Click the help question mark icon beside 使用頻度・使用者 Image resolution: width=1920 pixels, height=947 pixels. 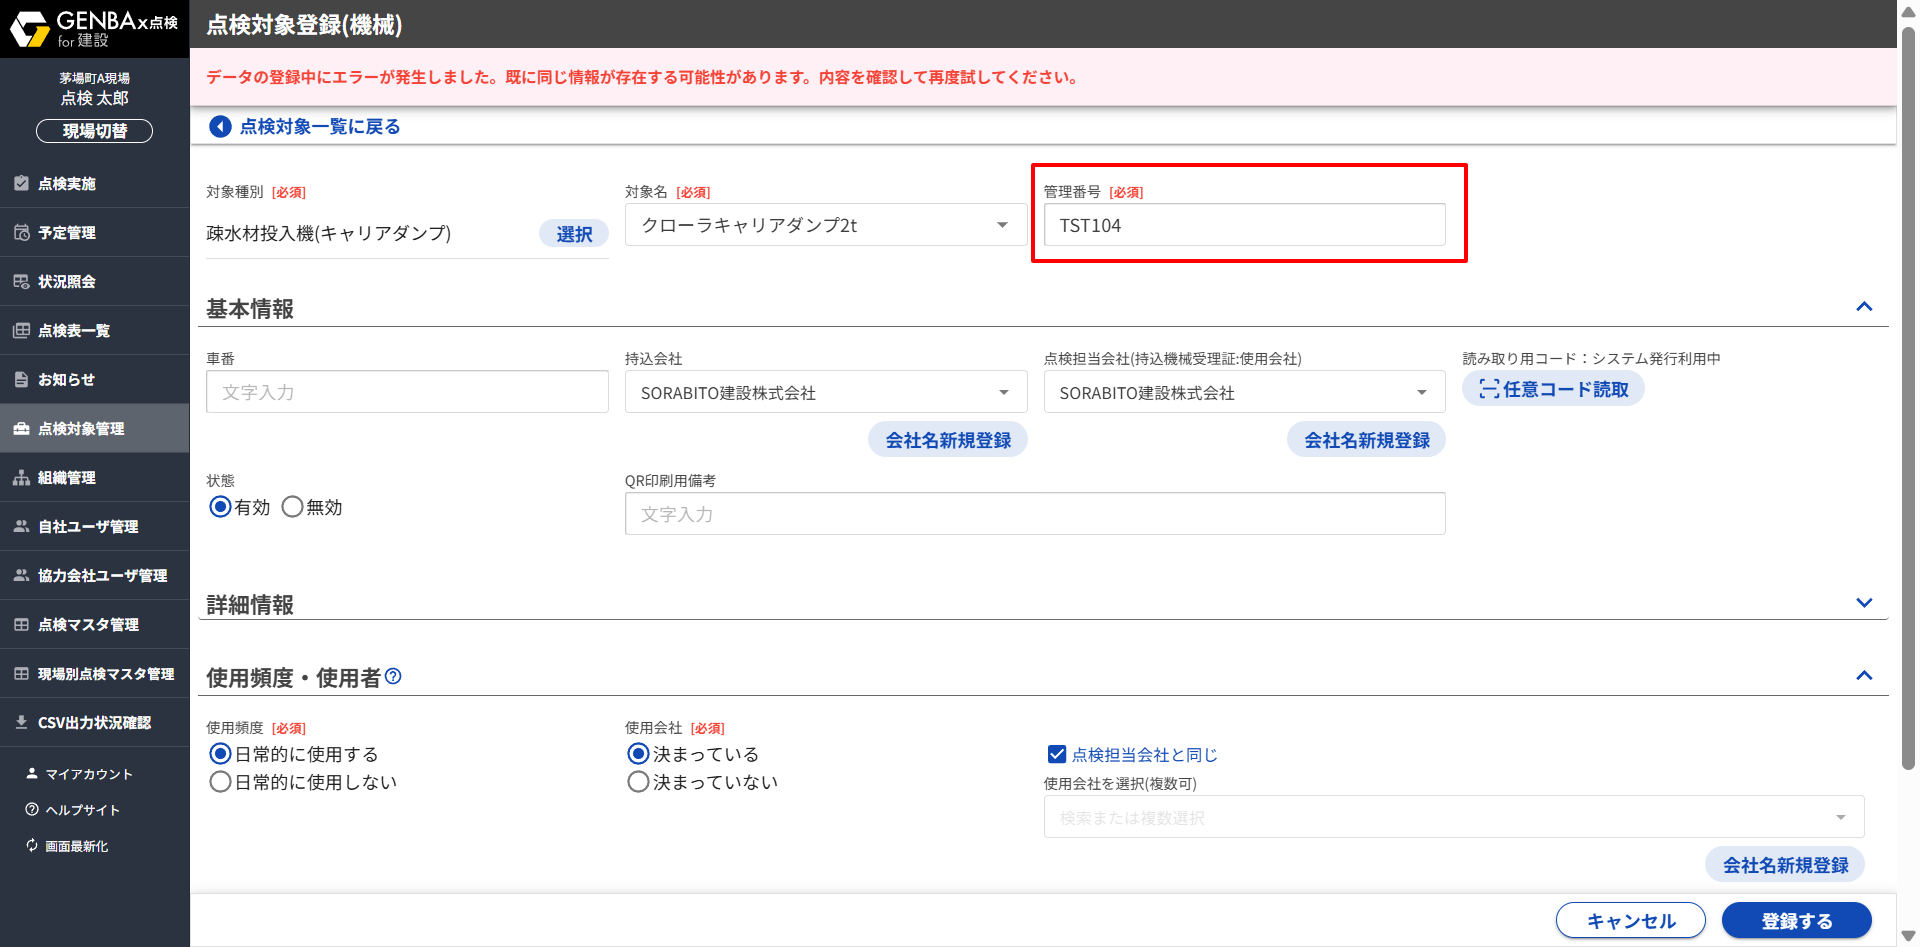(393, 677)
